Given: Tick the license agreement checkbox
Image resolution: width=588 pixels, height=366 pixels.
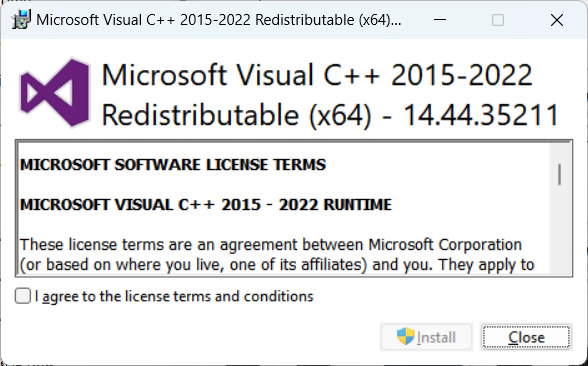Looking at the screenshot, I should pos(23,296).
